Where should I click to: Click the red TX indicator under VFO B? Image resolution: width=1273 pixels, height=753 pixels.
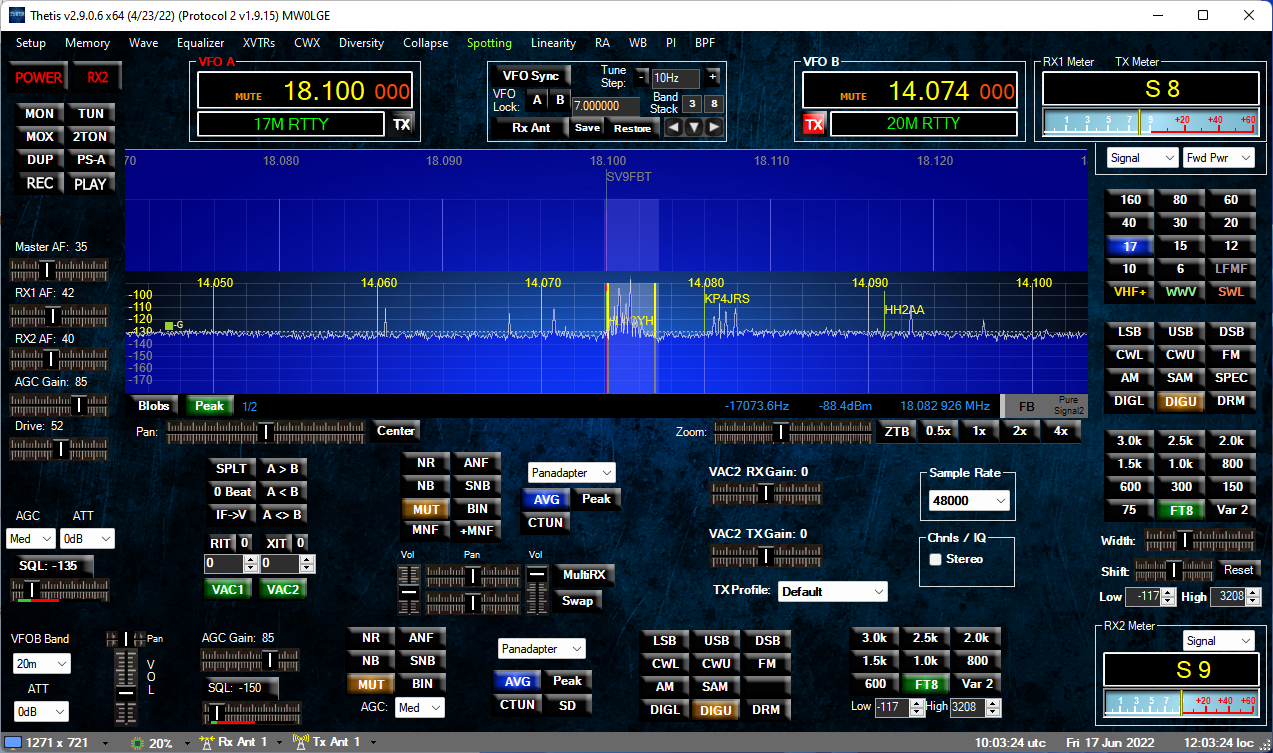[814, 124]
